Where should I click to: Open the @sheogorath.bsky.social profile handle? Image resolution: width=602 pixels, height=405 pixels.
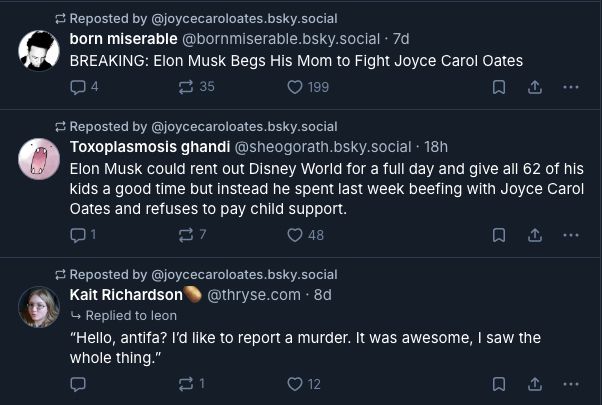pyautogui.click(x=323, y=147)
